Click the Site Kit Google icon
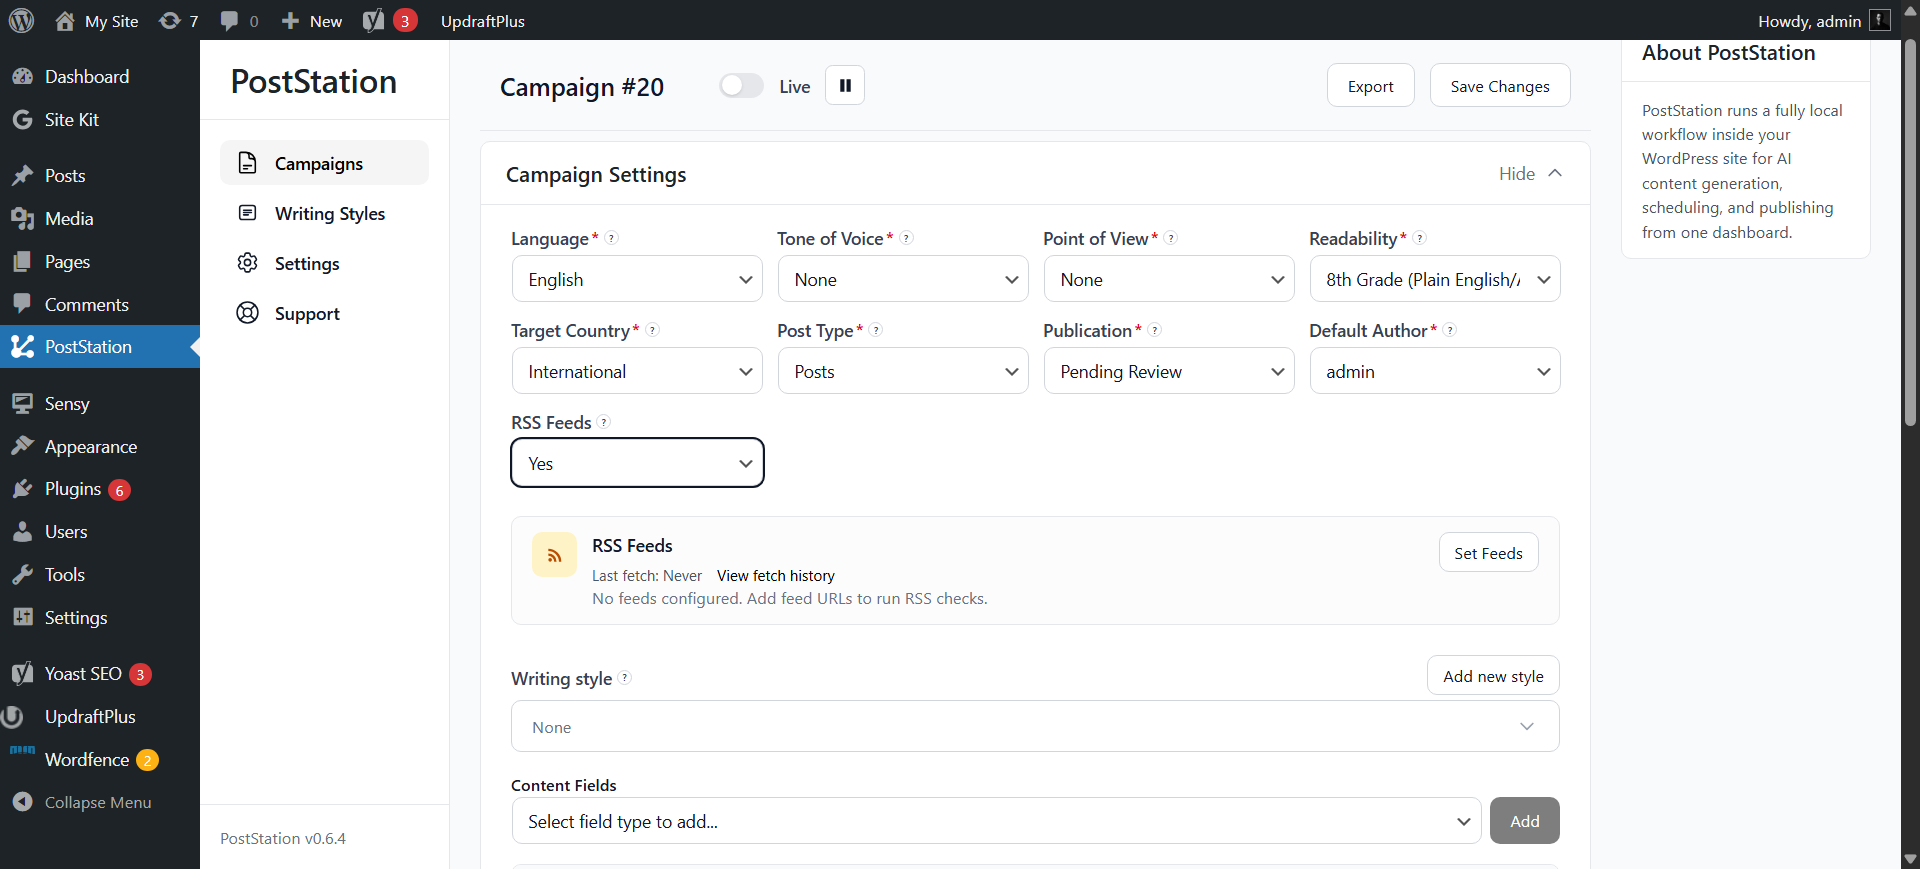Screen dimensions: 1920x869 click(22, 119)
